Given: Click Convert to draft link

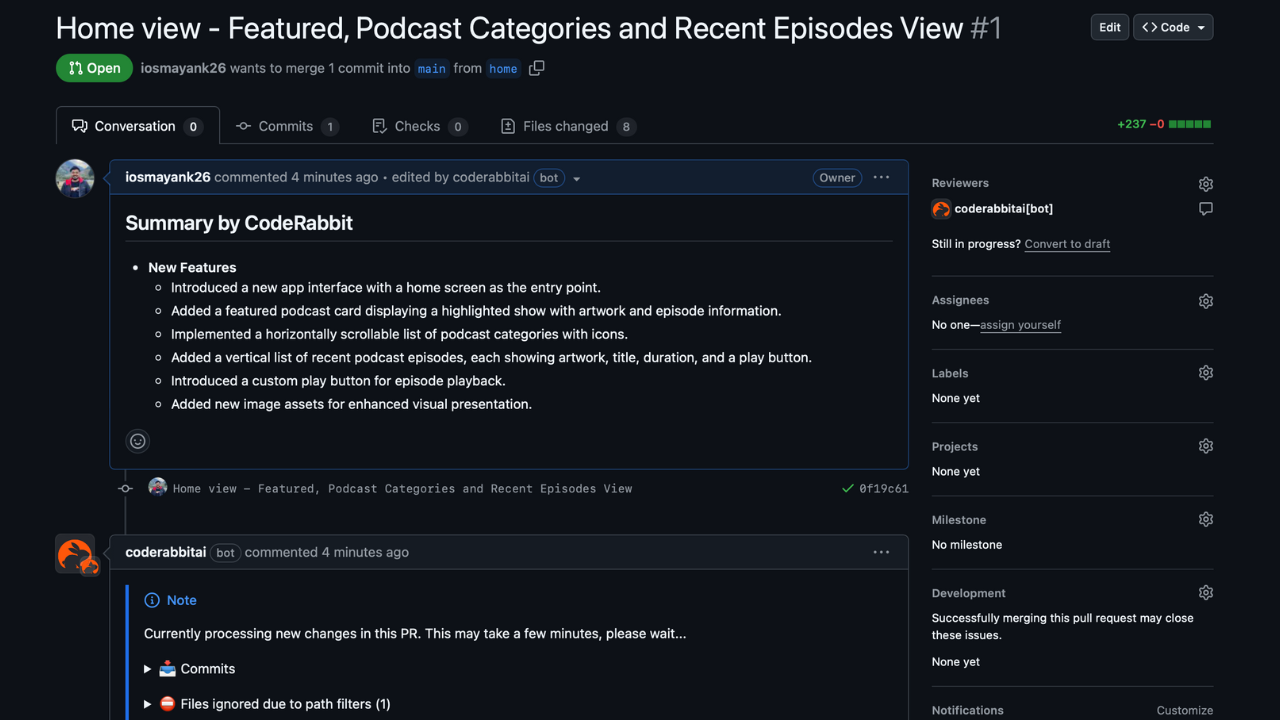Looking at the screenshot, I should point(1067,244).
